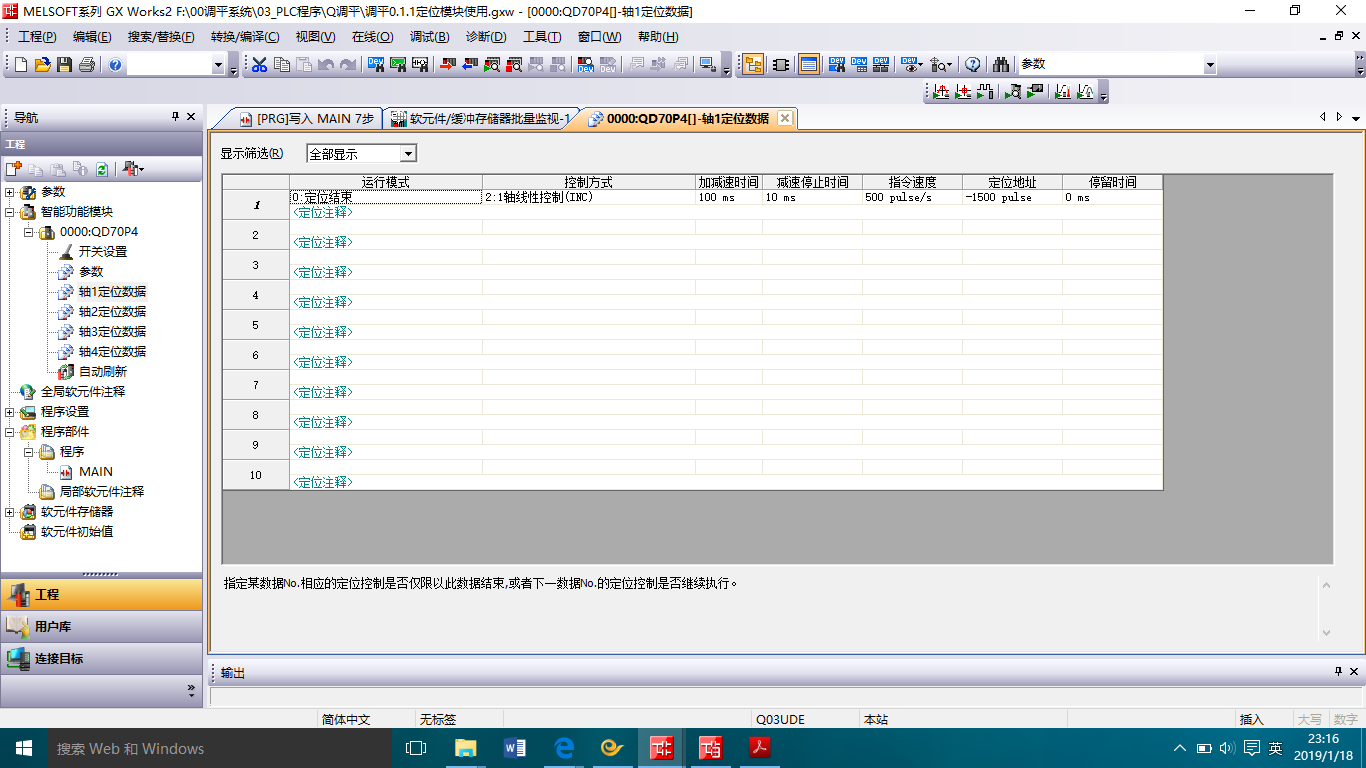Click the Read from PLC blue-arrow icon
The height and width of the screenshot is (768, 1366).
pos(469,65)
